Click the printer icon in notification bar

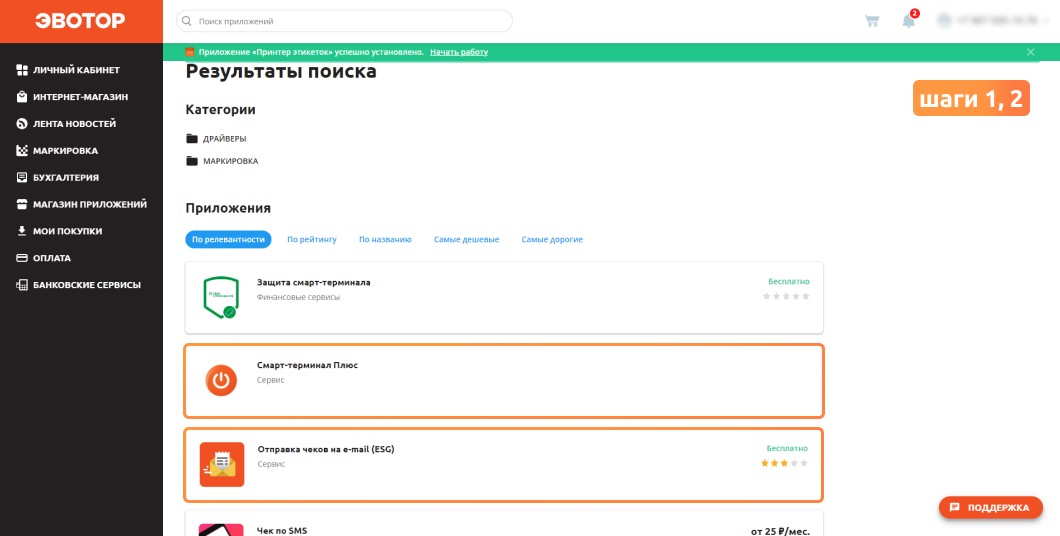tap(190, 52)
